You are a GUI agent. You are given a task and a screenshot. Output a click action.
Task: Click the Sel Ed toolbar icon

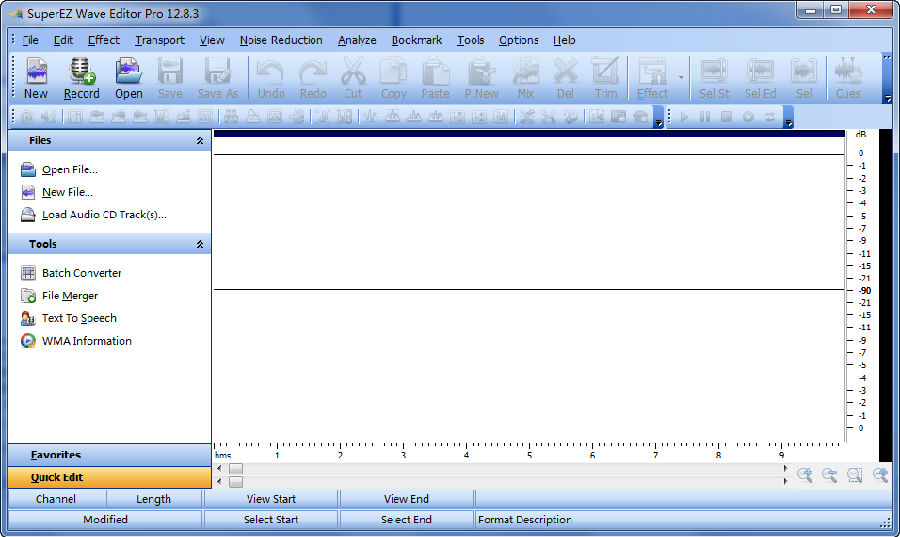coord(761,79)
